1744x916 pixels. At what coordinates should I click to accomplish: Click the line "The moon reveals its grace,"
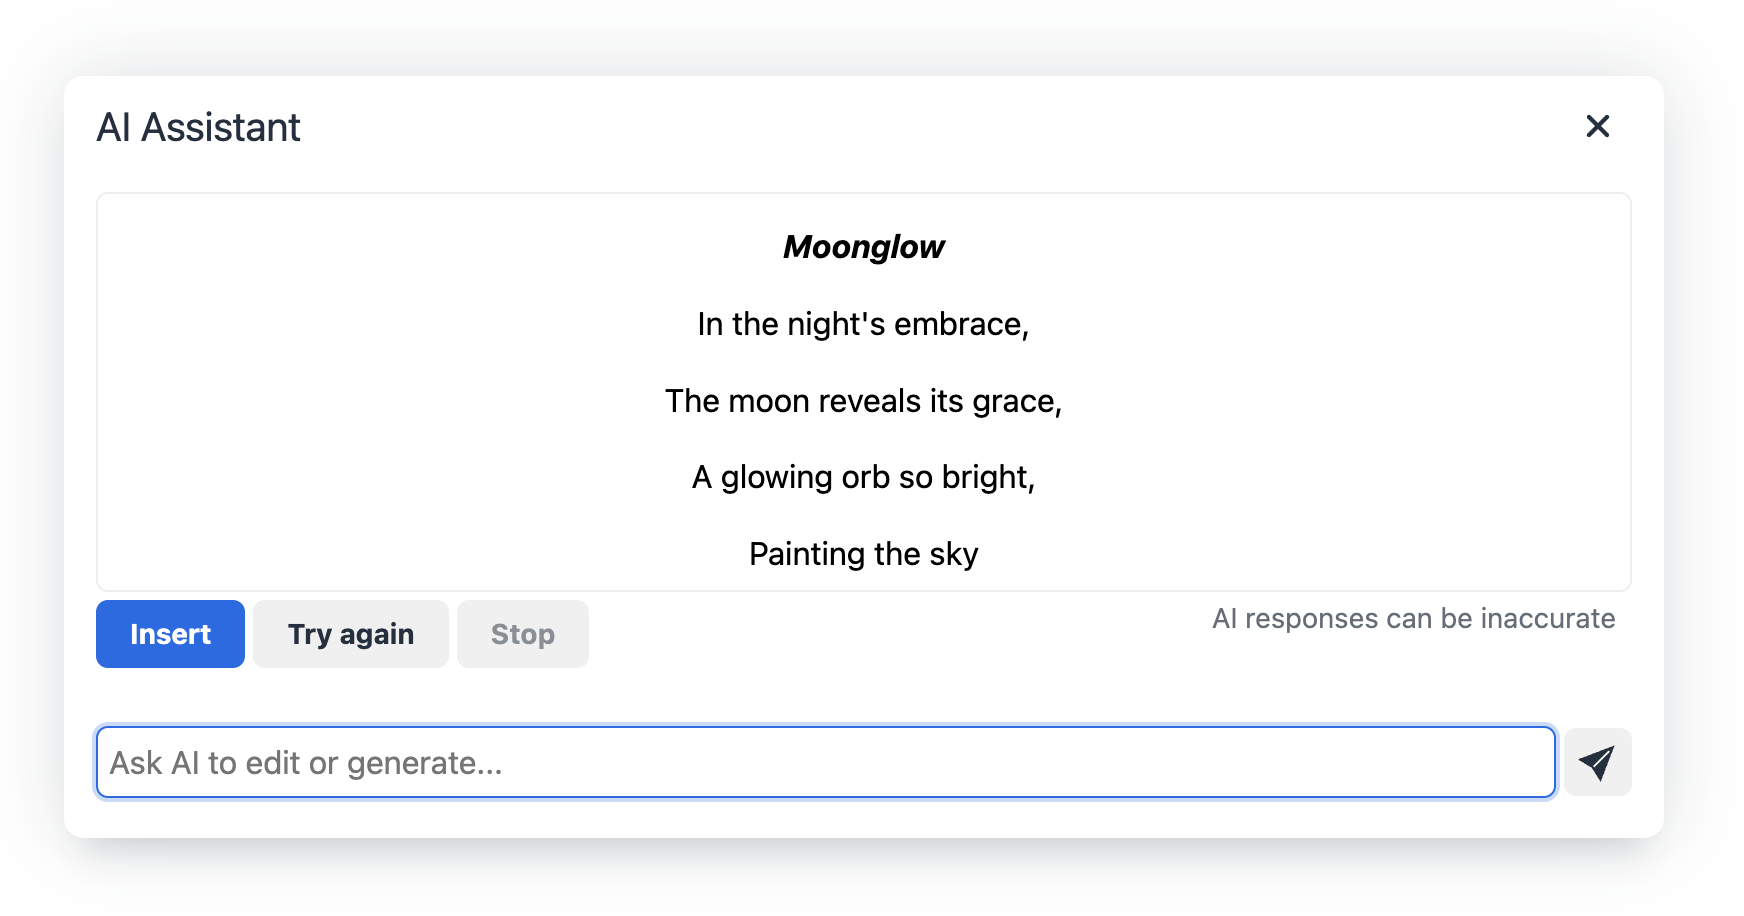tap(863, 401)
